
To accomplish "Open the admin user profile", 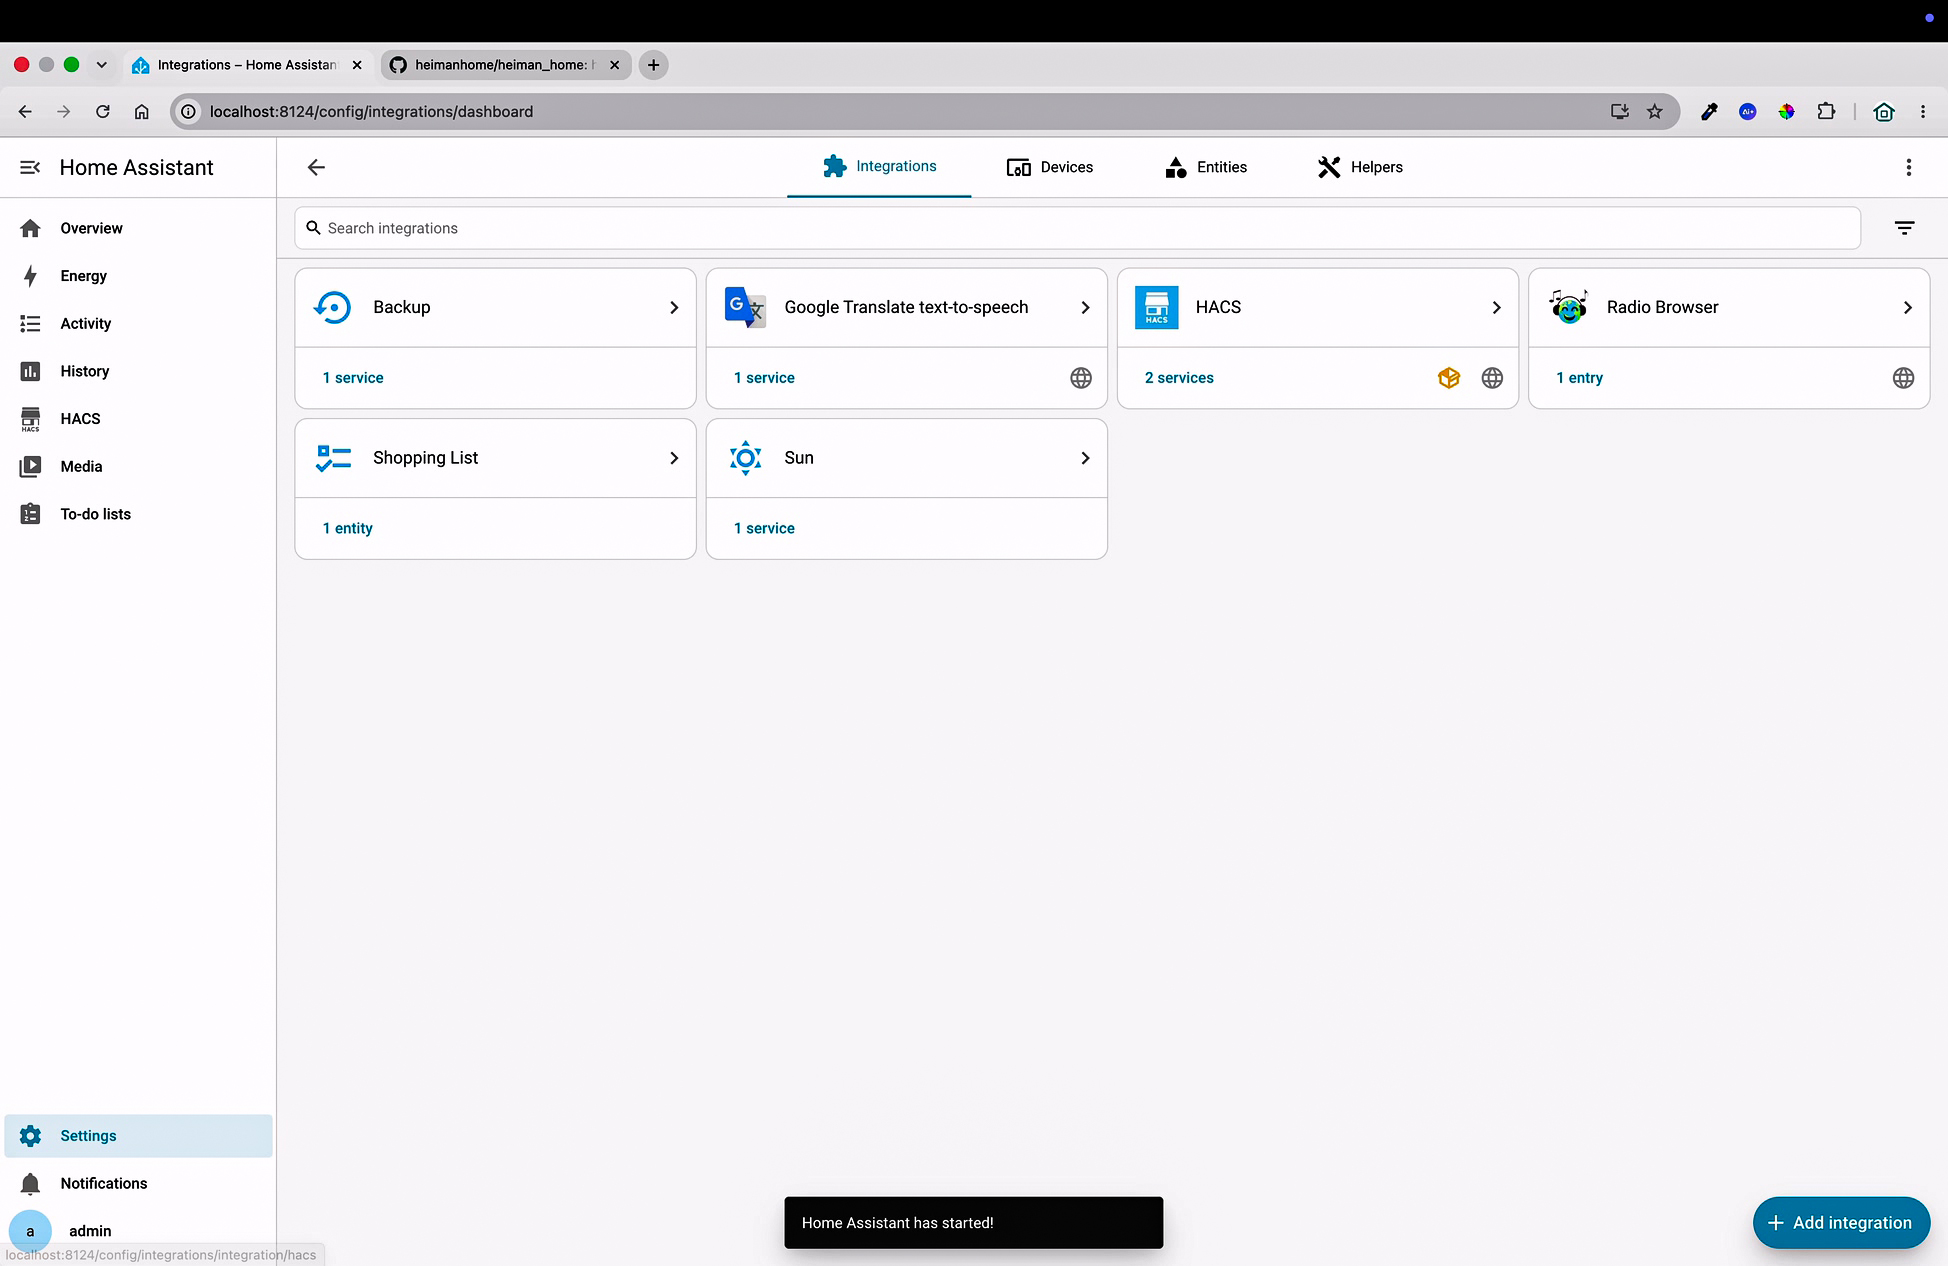I will [x=138, y=1231].
